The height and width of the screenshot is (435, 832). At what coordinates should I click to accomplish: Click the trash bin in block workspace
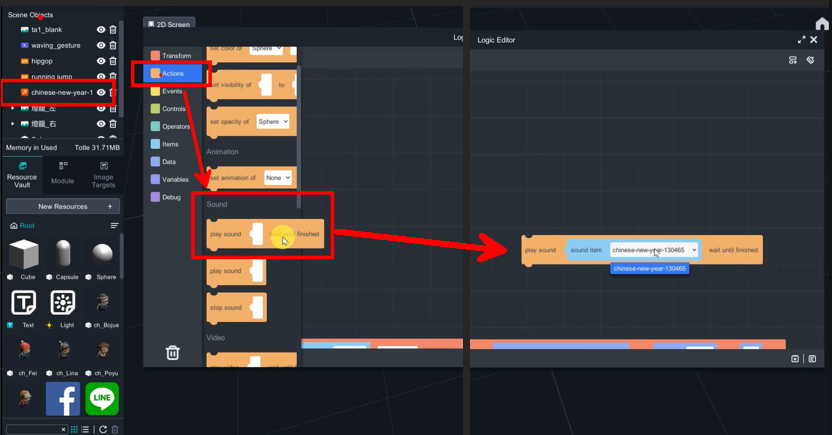coord(172,352)
